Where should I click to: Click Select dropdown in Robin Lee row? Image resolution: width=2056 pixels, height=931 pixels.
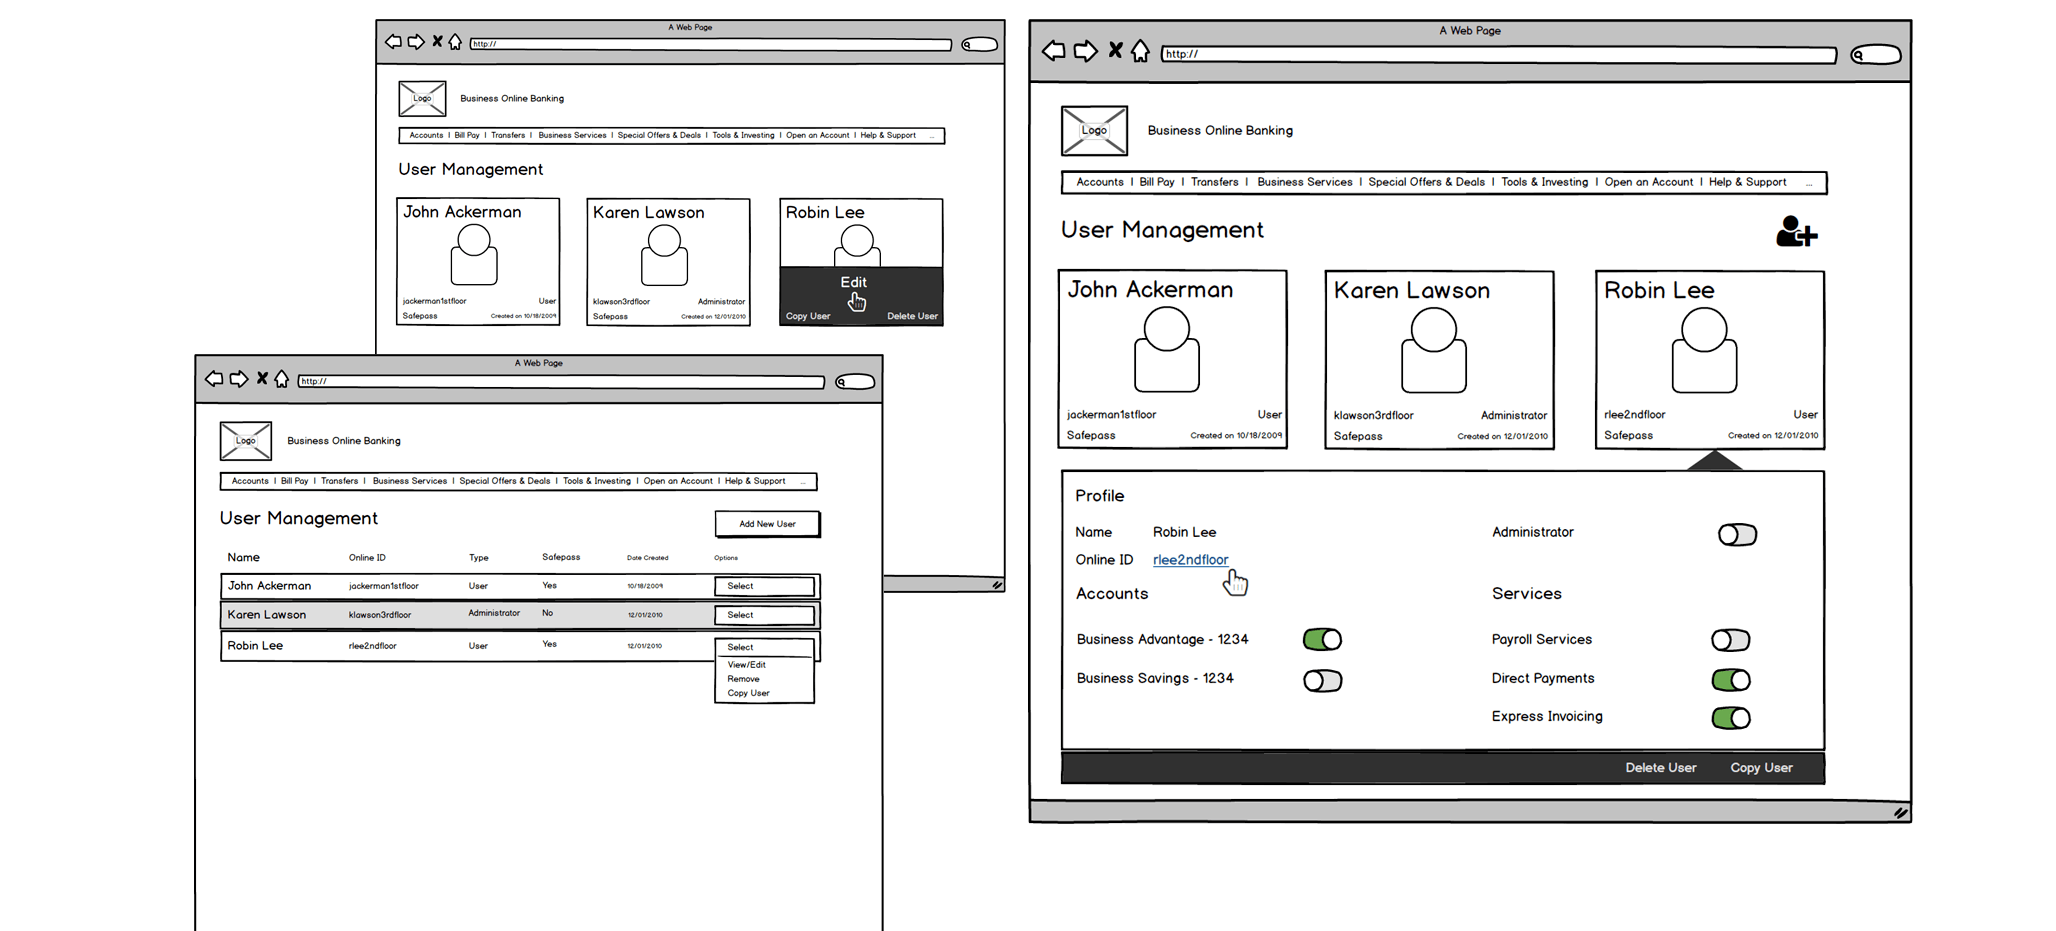click(x=765, y=647)
